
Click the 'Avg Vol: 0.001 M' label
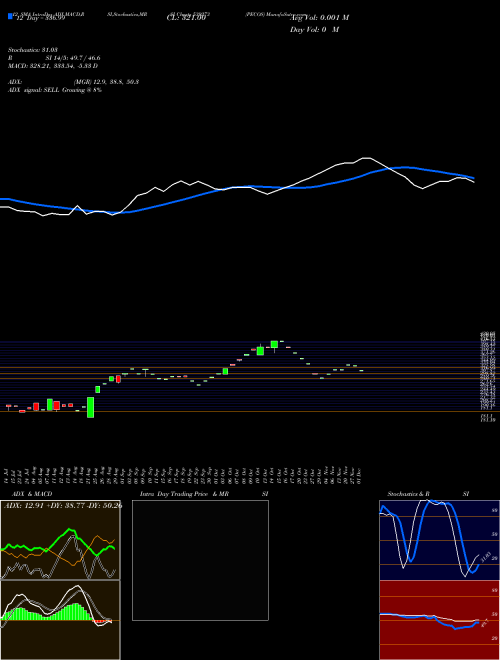[x=319, y=18]
